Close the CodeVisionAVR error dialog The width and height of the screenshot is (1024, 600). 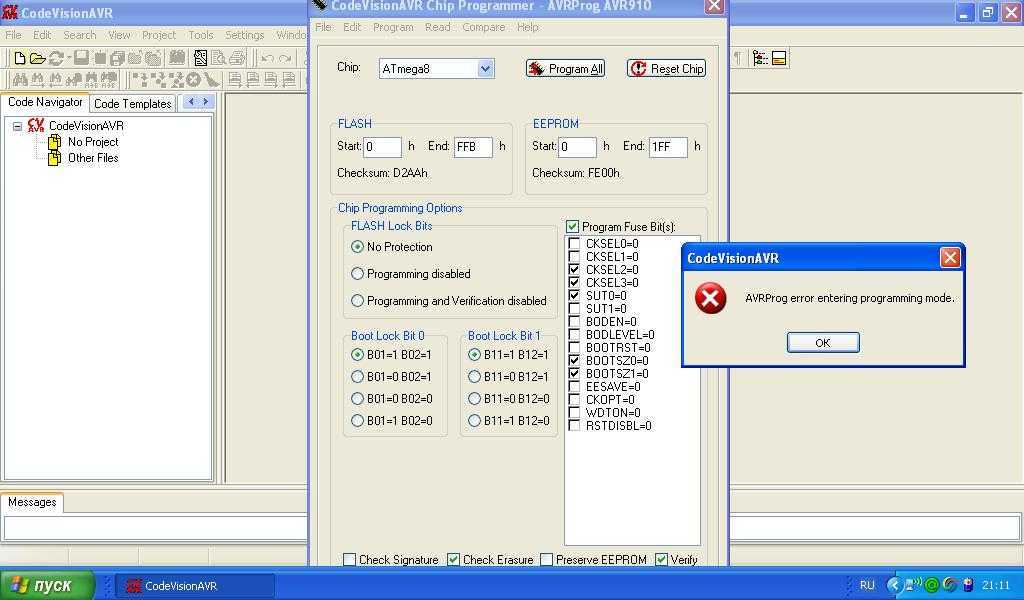950,258
